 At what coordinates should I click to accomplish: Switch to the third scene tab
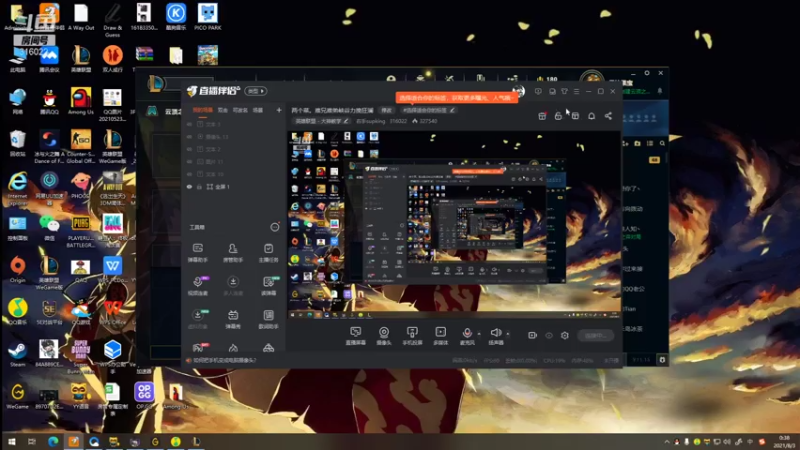tap(240, 110)
